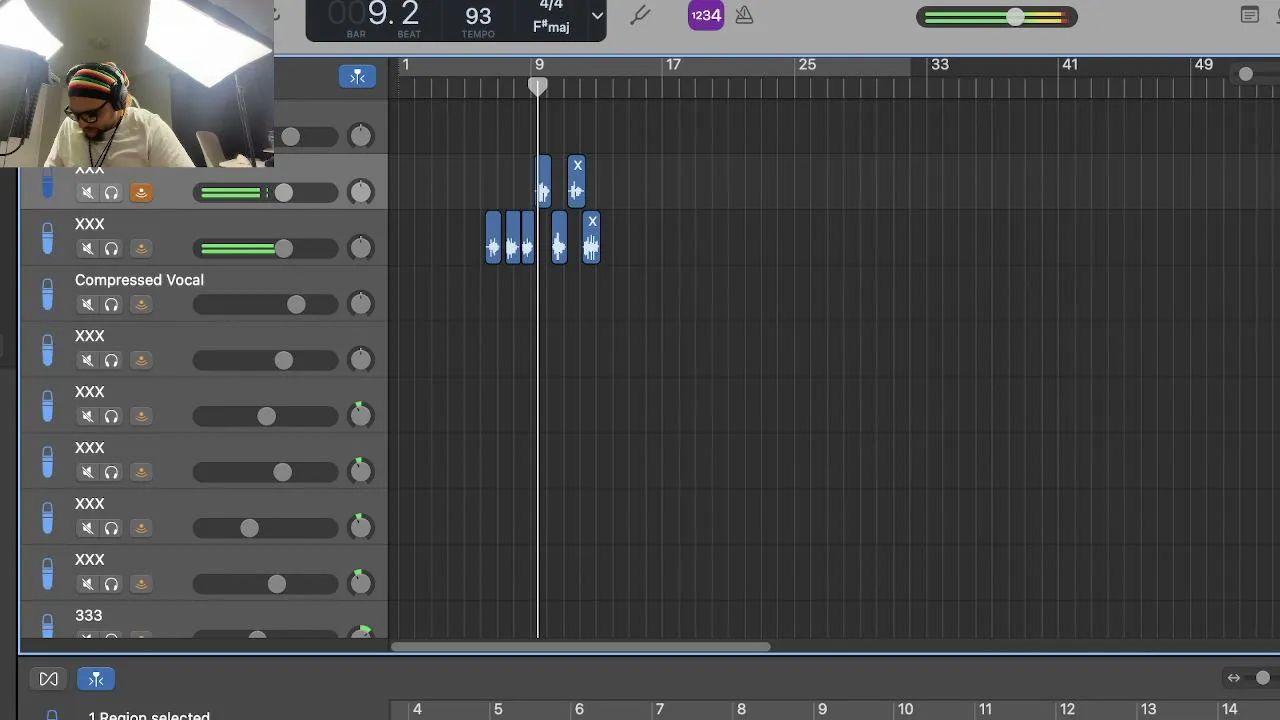Toggle Catch Playhead above the track headers
1280x720 pixels.
pyautogui.click(x=357, y=77)
